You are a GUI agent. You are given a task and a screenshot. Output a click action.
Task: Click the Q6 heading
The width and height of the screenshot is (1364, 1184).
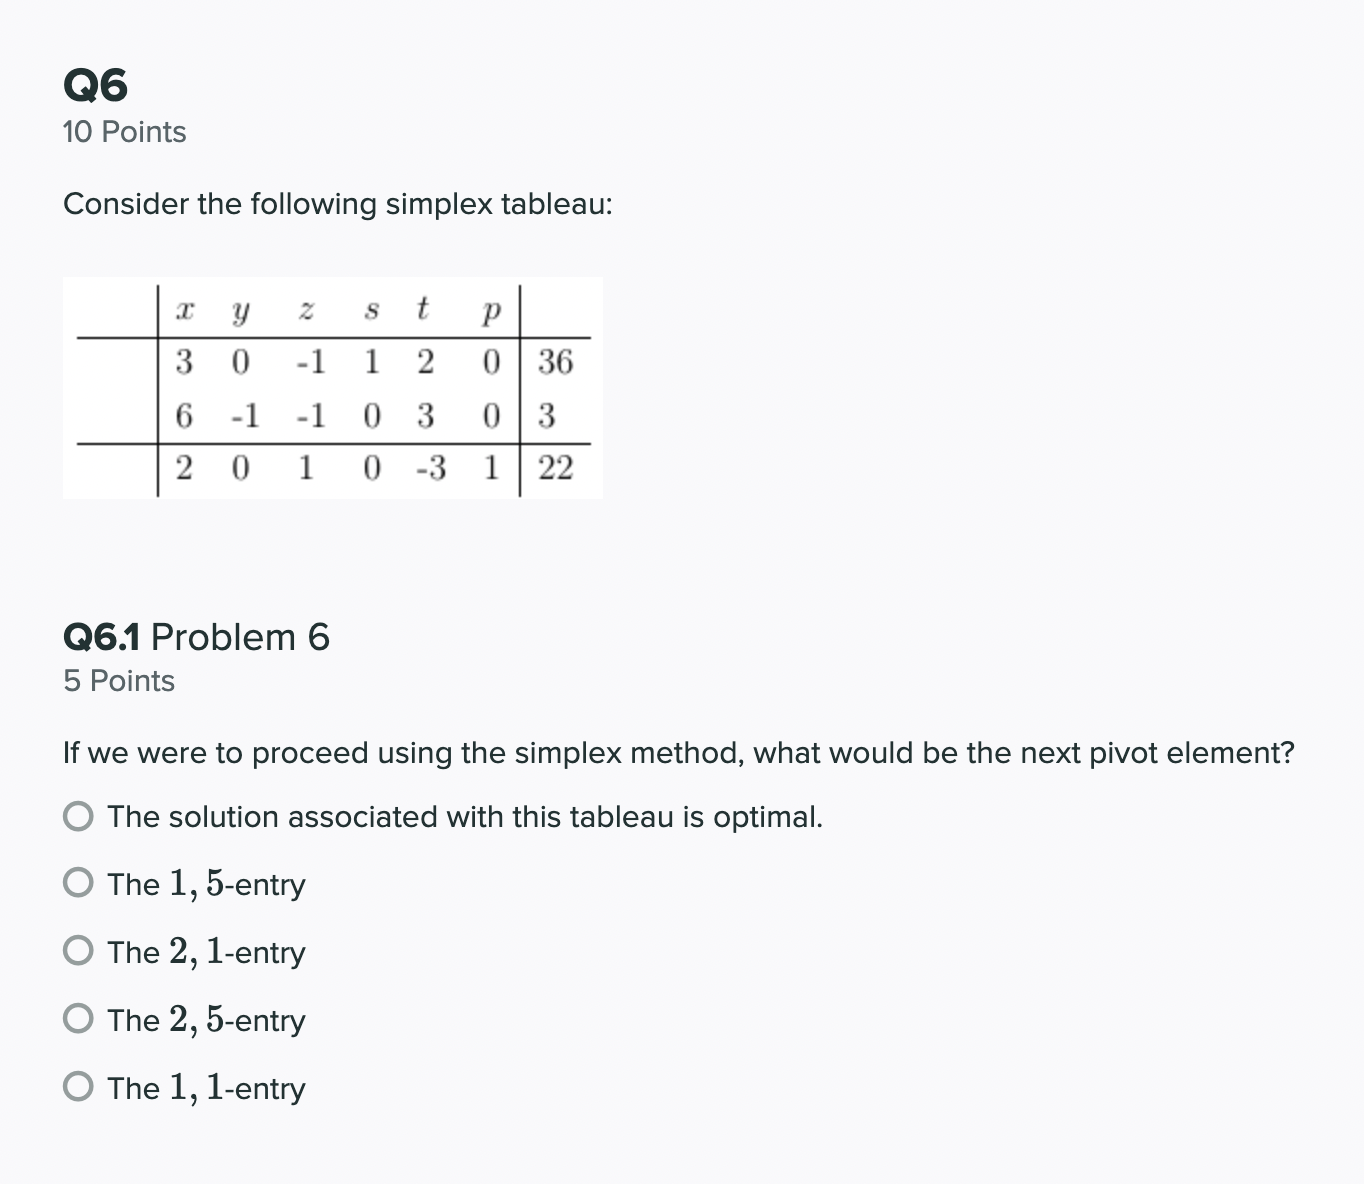click(95, 84)
